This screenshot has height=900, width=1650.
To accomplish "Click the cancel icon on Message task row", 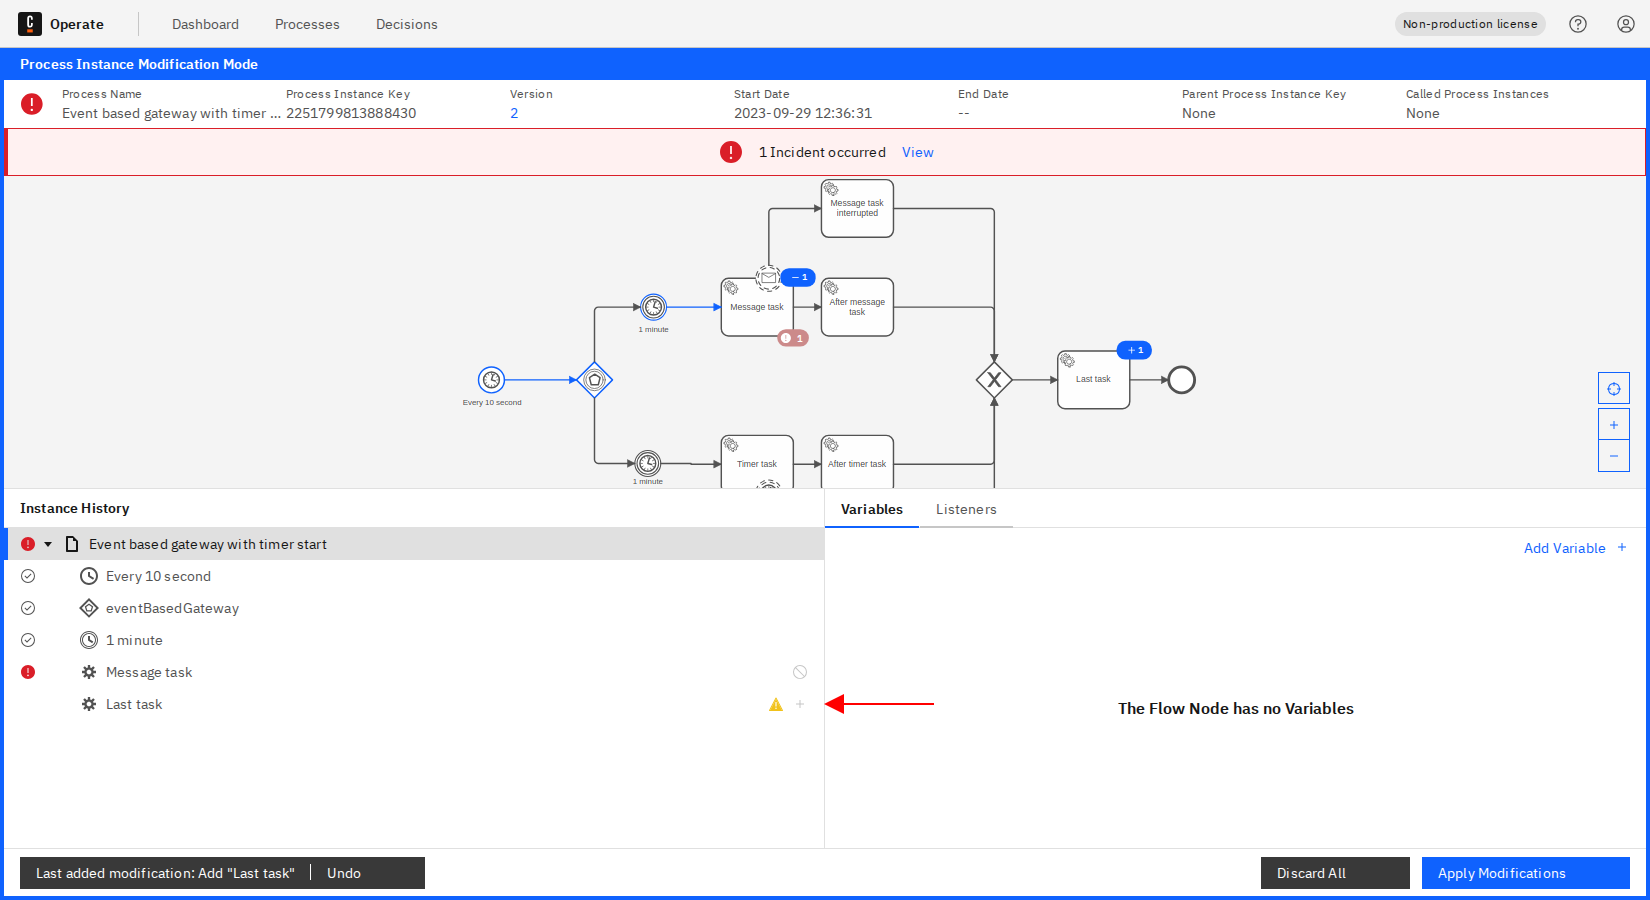I will (800, 672).
